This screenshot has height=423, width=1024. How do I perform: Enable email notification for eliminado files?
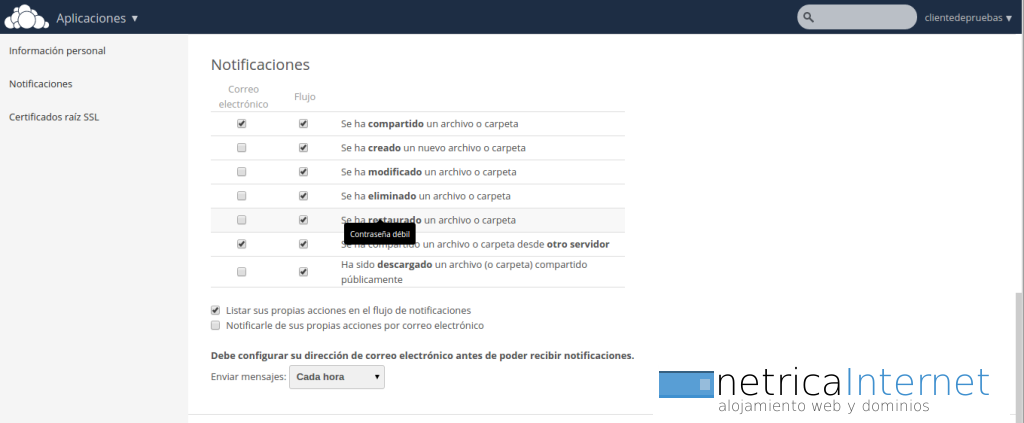coord(242,196)
